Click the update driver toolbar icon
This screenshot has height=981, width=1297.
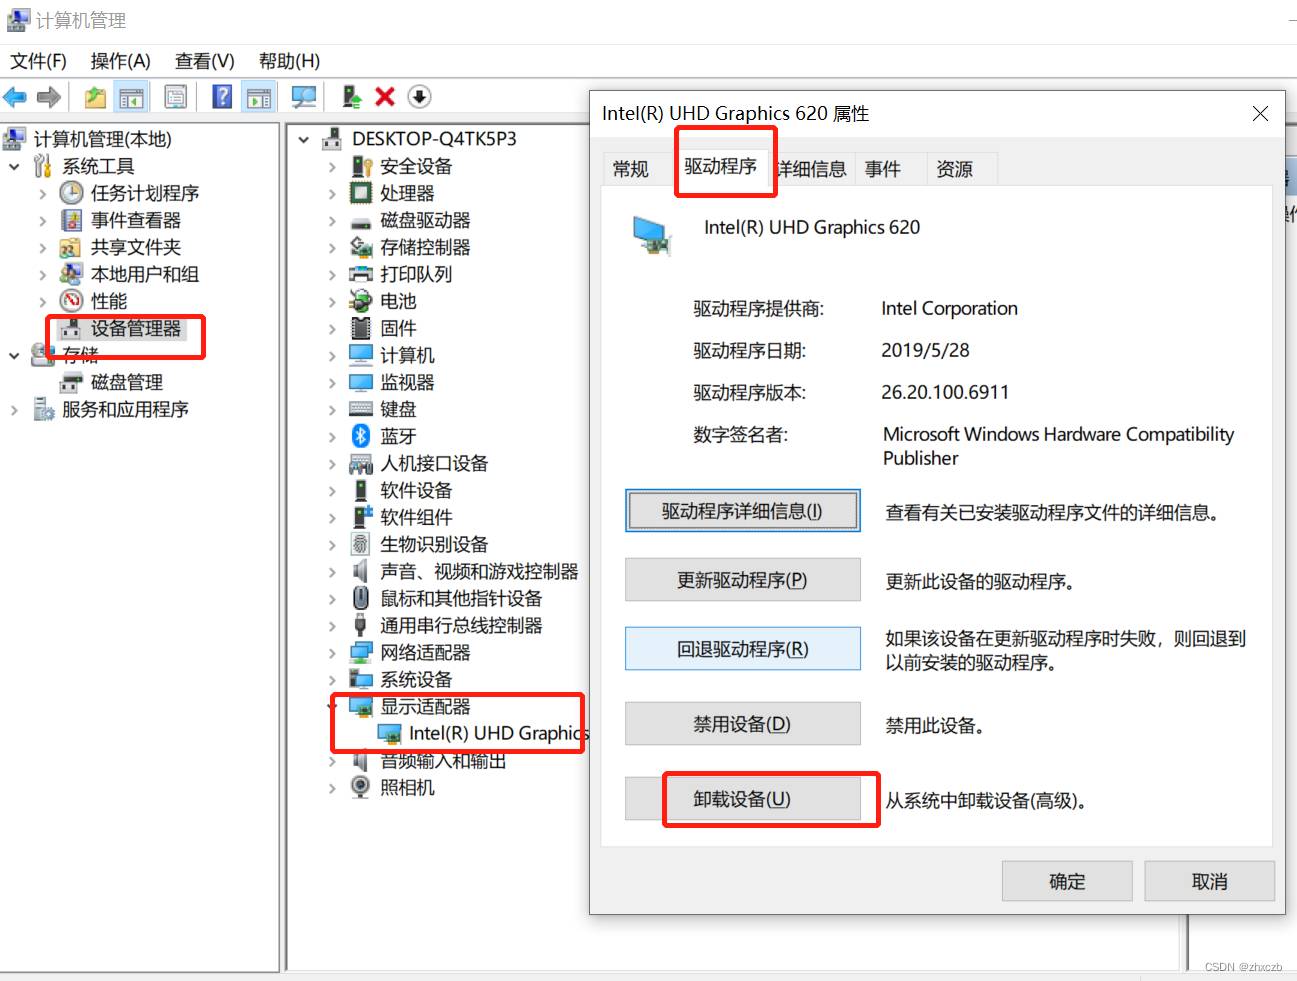351,97
